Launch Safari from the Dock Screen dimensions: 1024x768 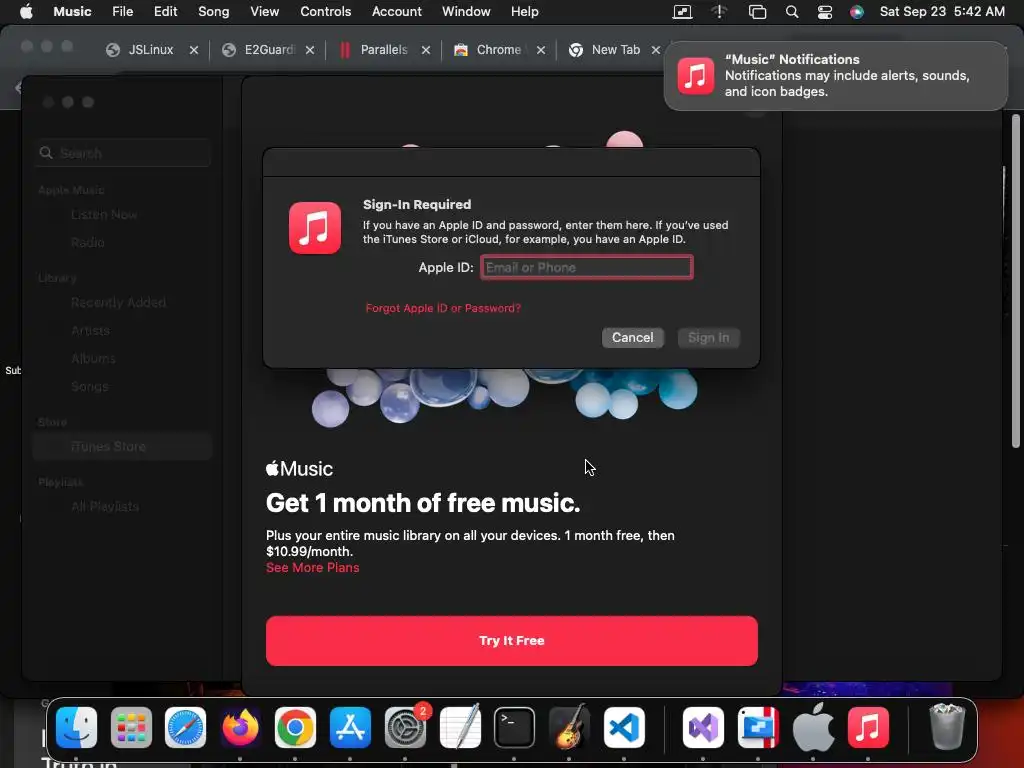click(185, 728)
